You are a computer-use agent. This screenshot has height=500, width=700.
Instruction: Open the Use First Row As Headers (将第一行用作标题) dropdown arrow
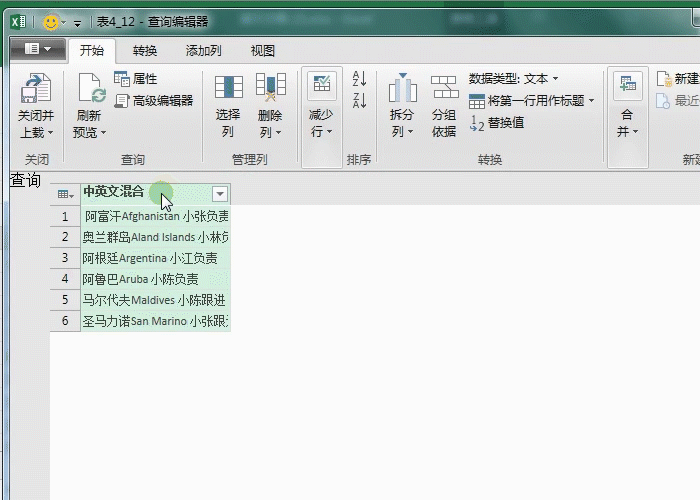(x=591, y=101)
